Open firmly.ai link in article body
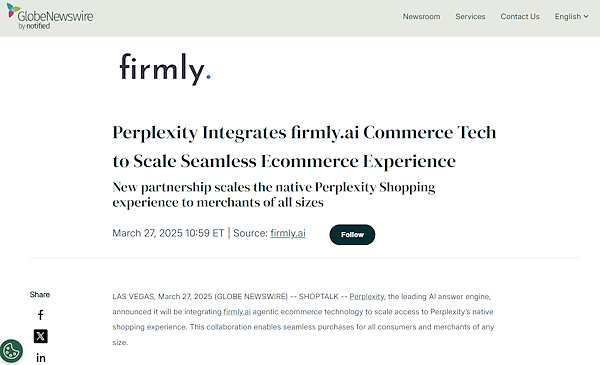This screenshot has width=600, height=365. [x=237, y=312]
